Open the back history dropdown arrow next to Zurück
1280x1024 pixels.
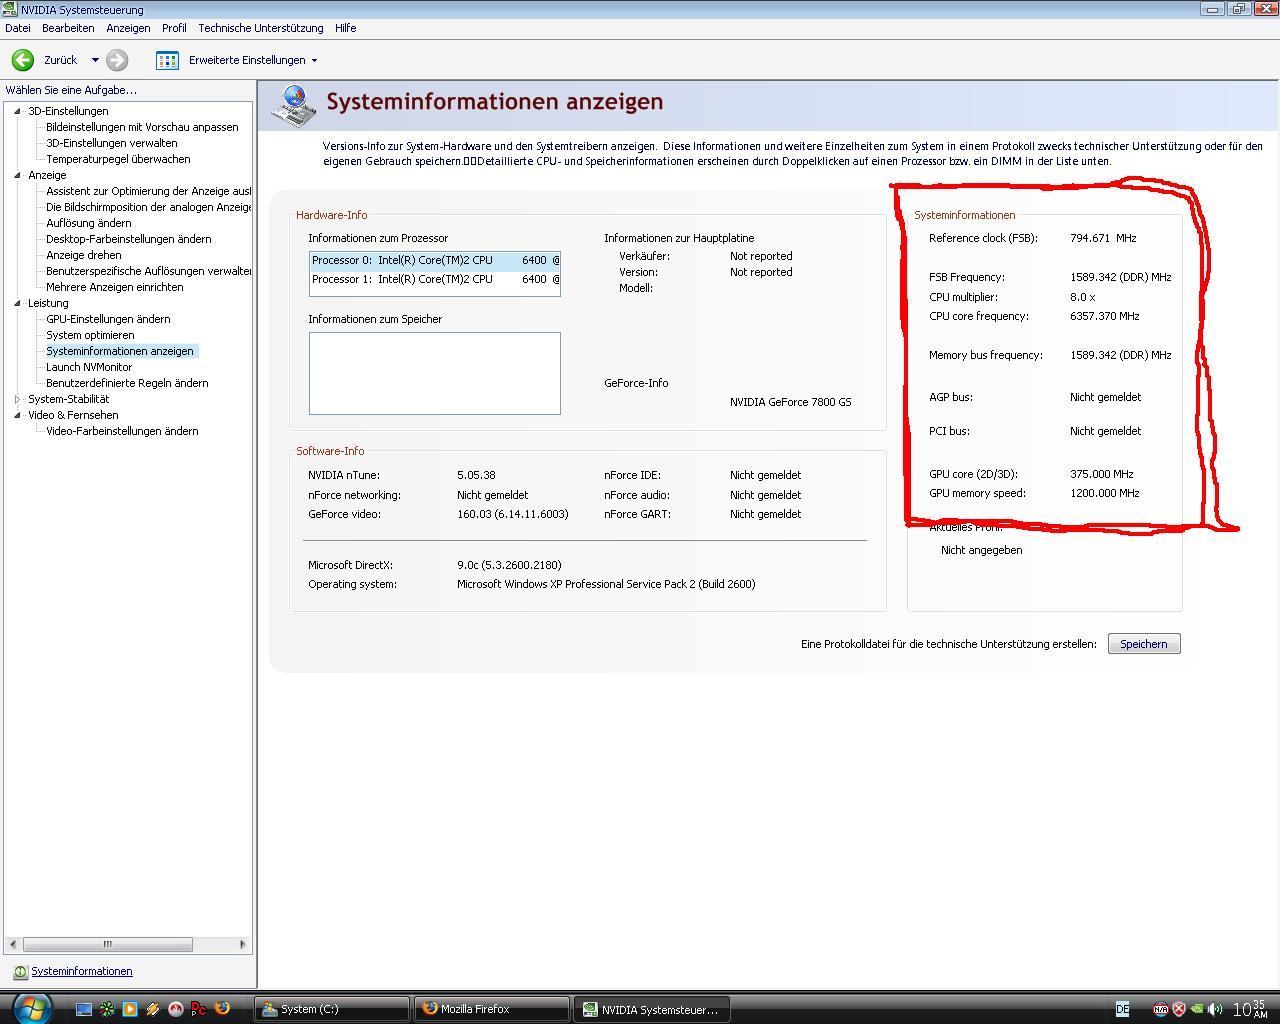pyautogui.click(x=95, y=60)
